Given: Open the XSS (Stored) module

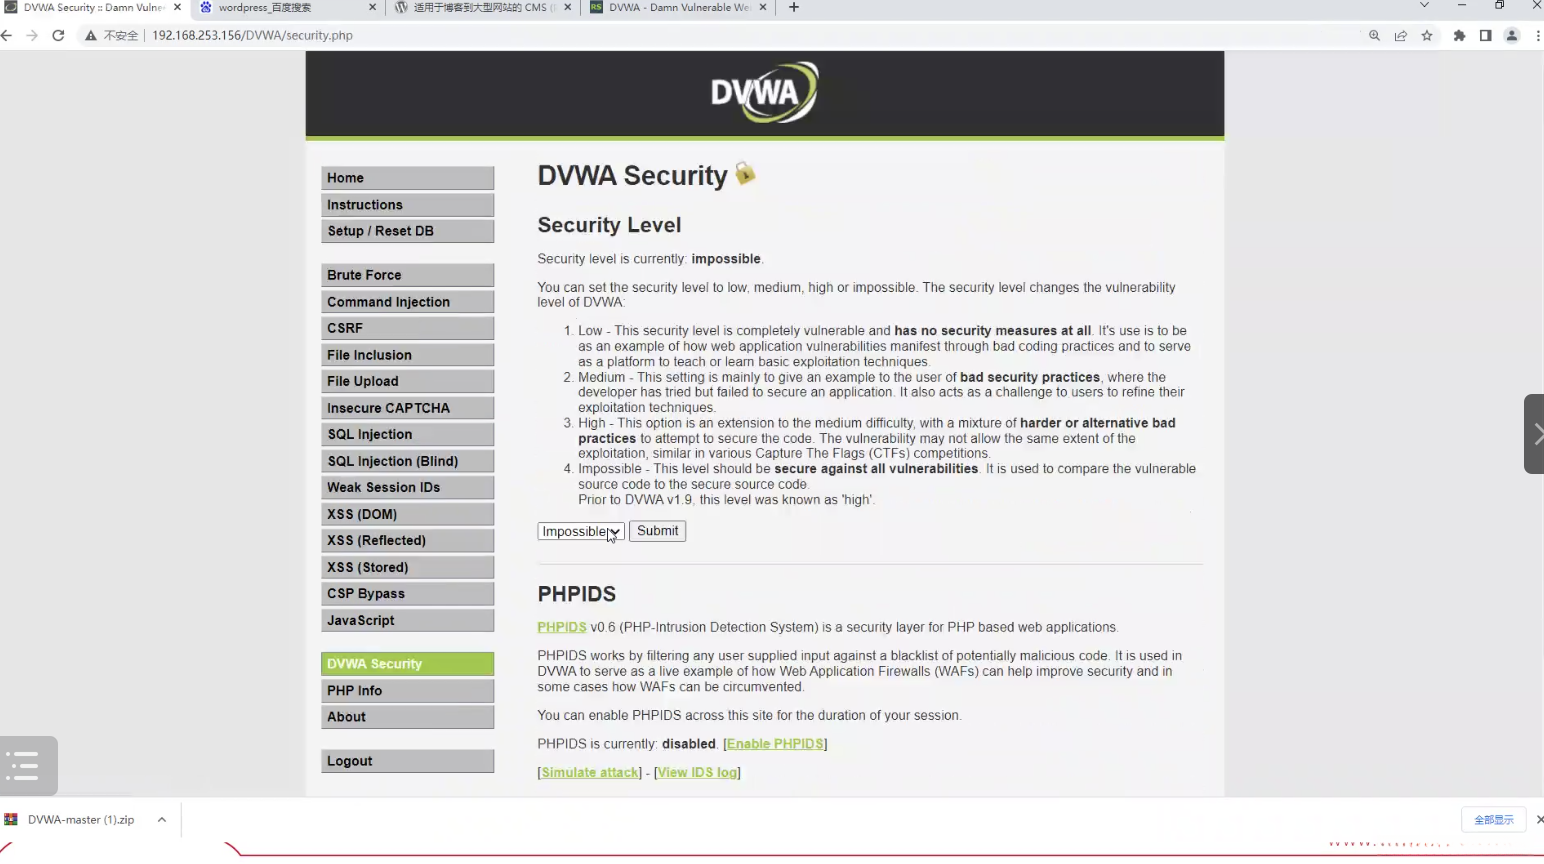Looking at the screenshot, I should point(407,567).
